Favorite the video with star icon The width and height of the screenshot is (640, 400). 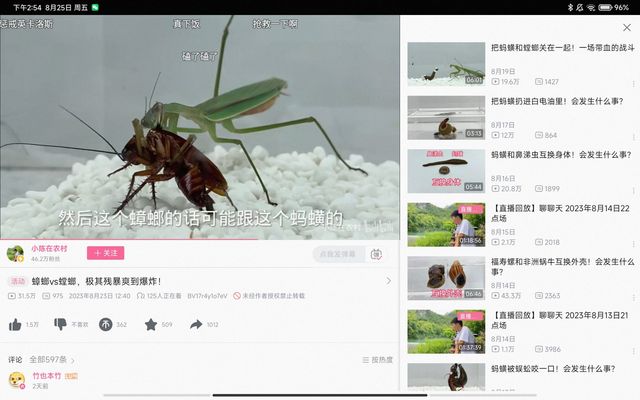151,324
